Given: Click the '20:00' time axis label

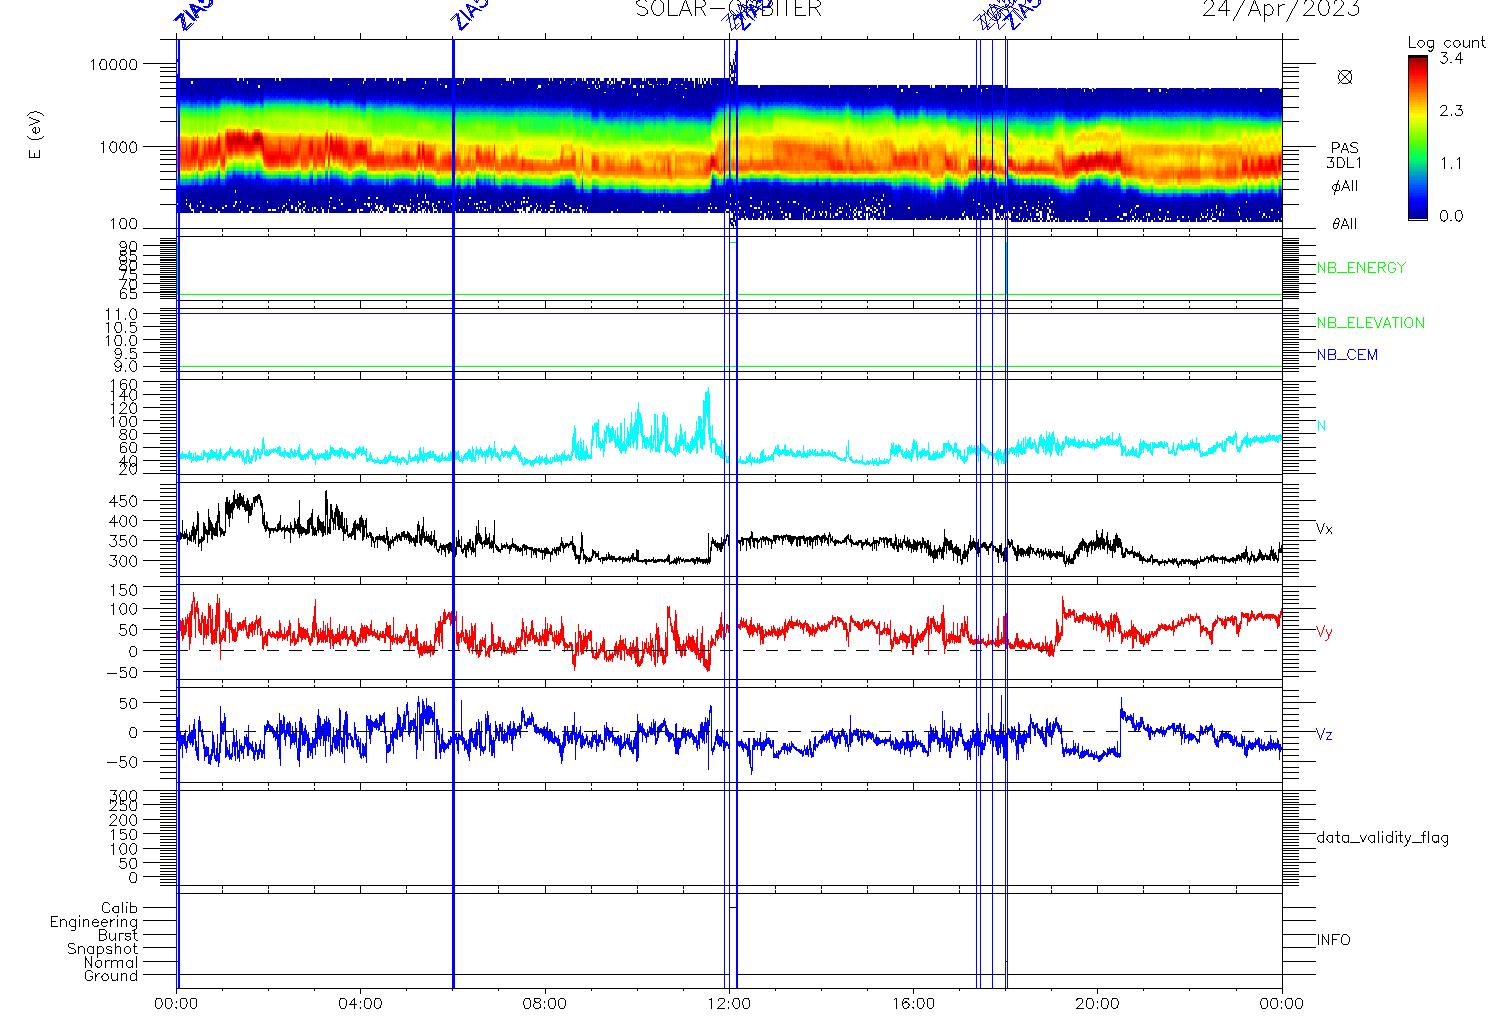Looking at the screenshot, I should point(1097,1004).
